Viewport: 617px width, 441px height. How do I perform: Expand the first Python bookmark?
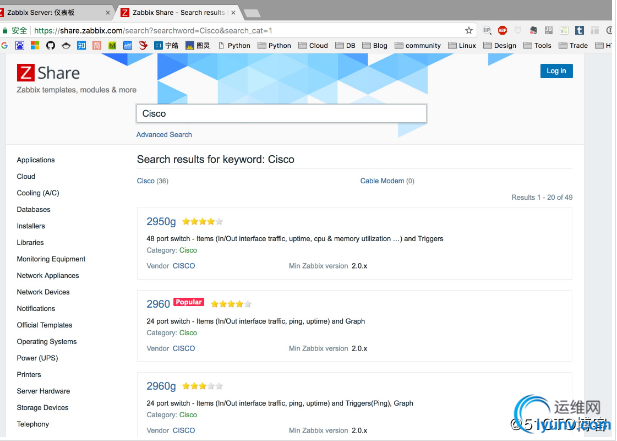pyautogui.click(x=235, y=46)
